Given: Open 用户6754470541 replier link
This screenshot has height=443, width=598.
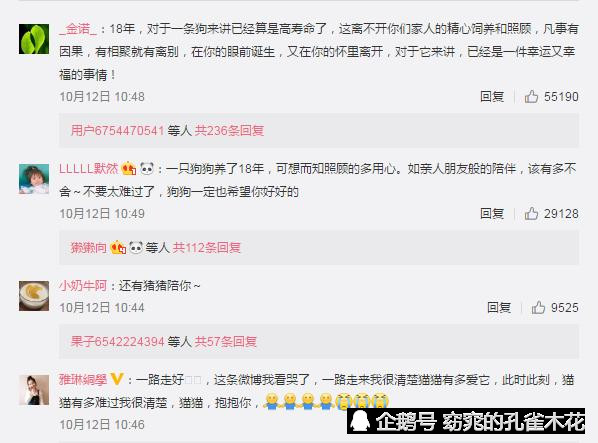Looking at the screenshot, I should [117, 130].
